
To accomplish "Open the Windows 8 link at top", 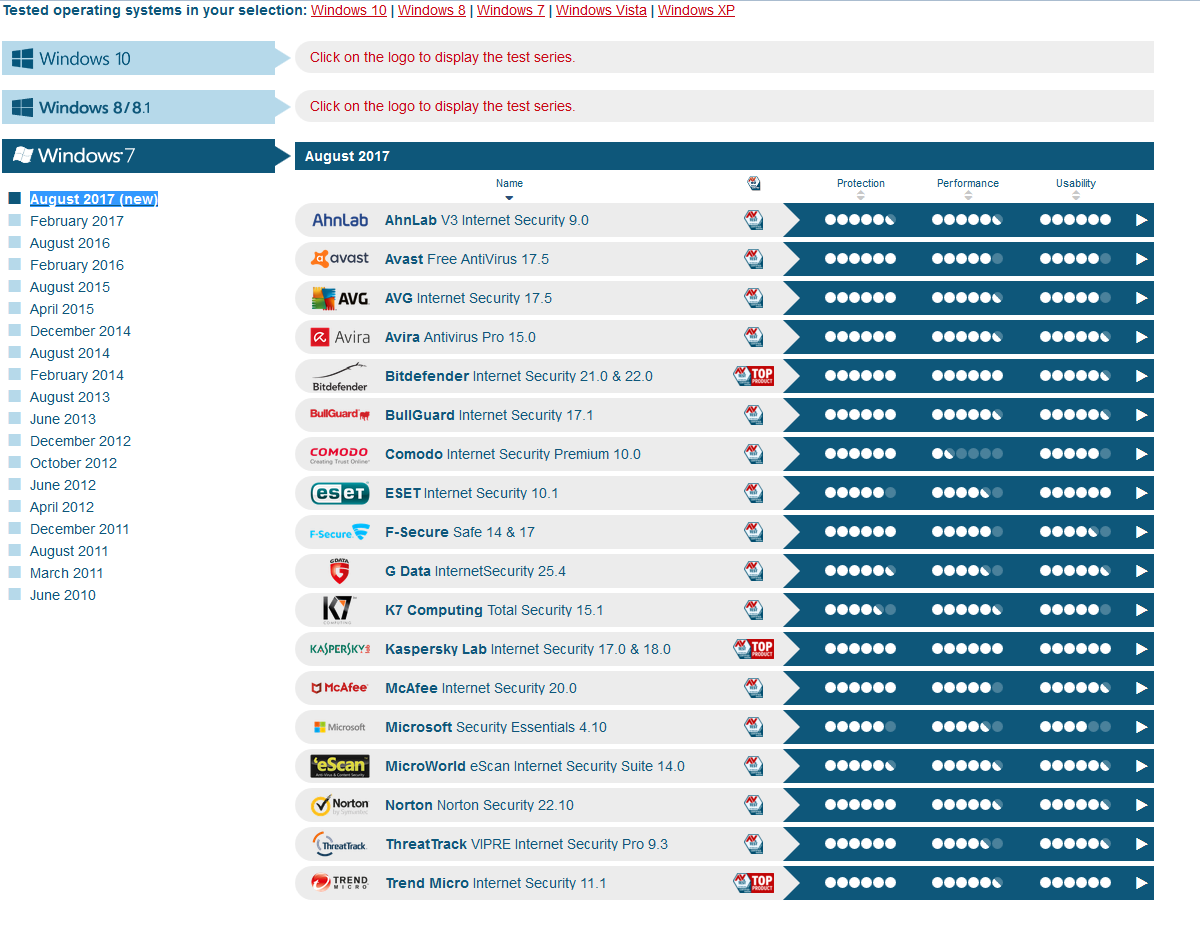I will tap(432, 10).
